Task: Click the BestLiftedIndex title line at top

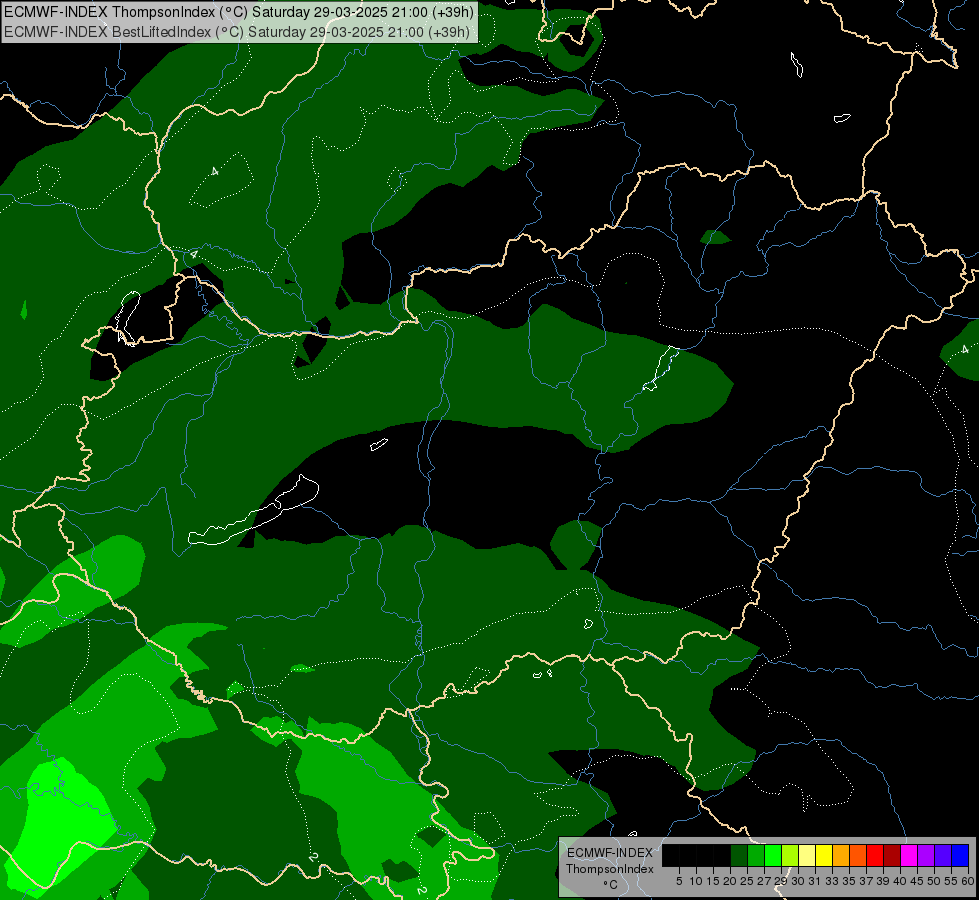Action: point(237,31)
